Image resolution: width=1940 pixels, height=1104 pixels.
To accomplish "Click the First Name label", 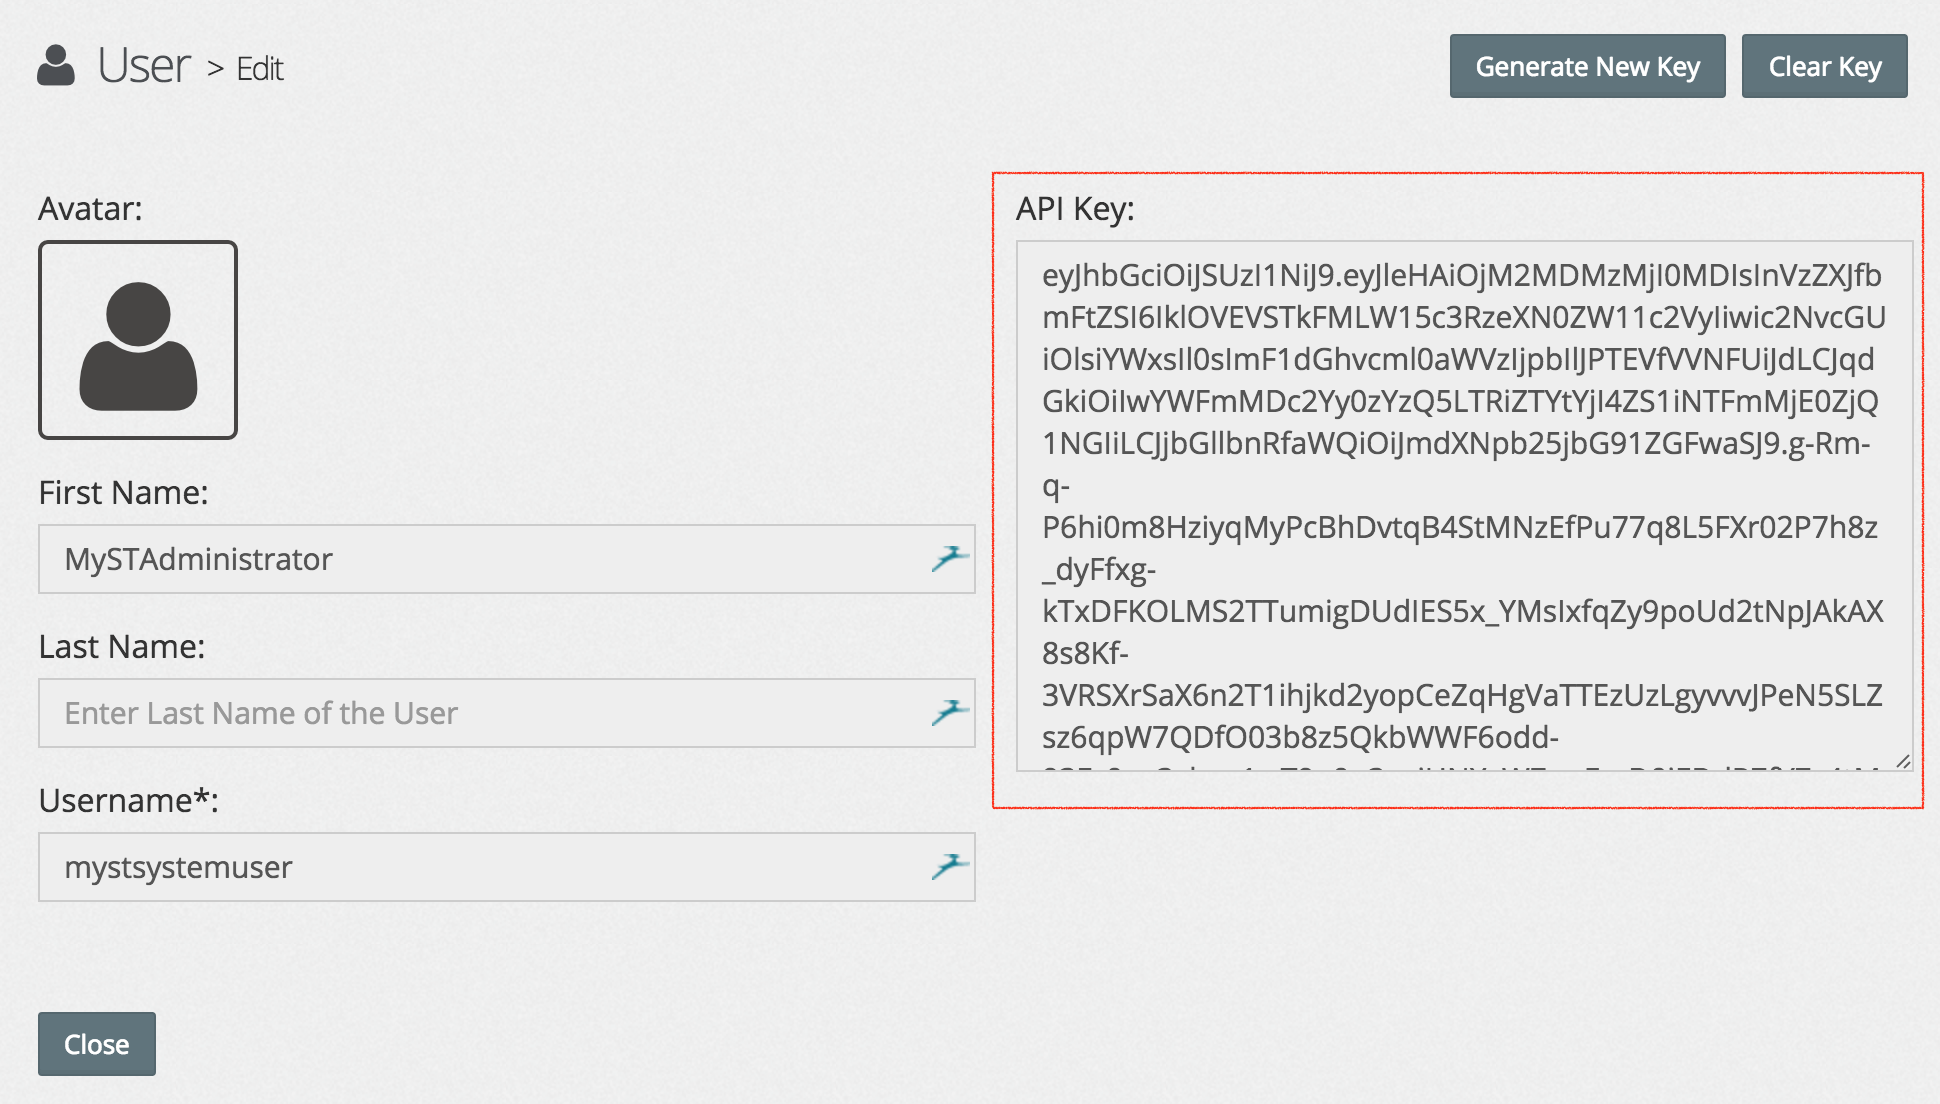I will point(123,493).
